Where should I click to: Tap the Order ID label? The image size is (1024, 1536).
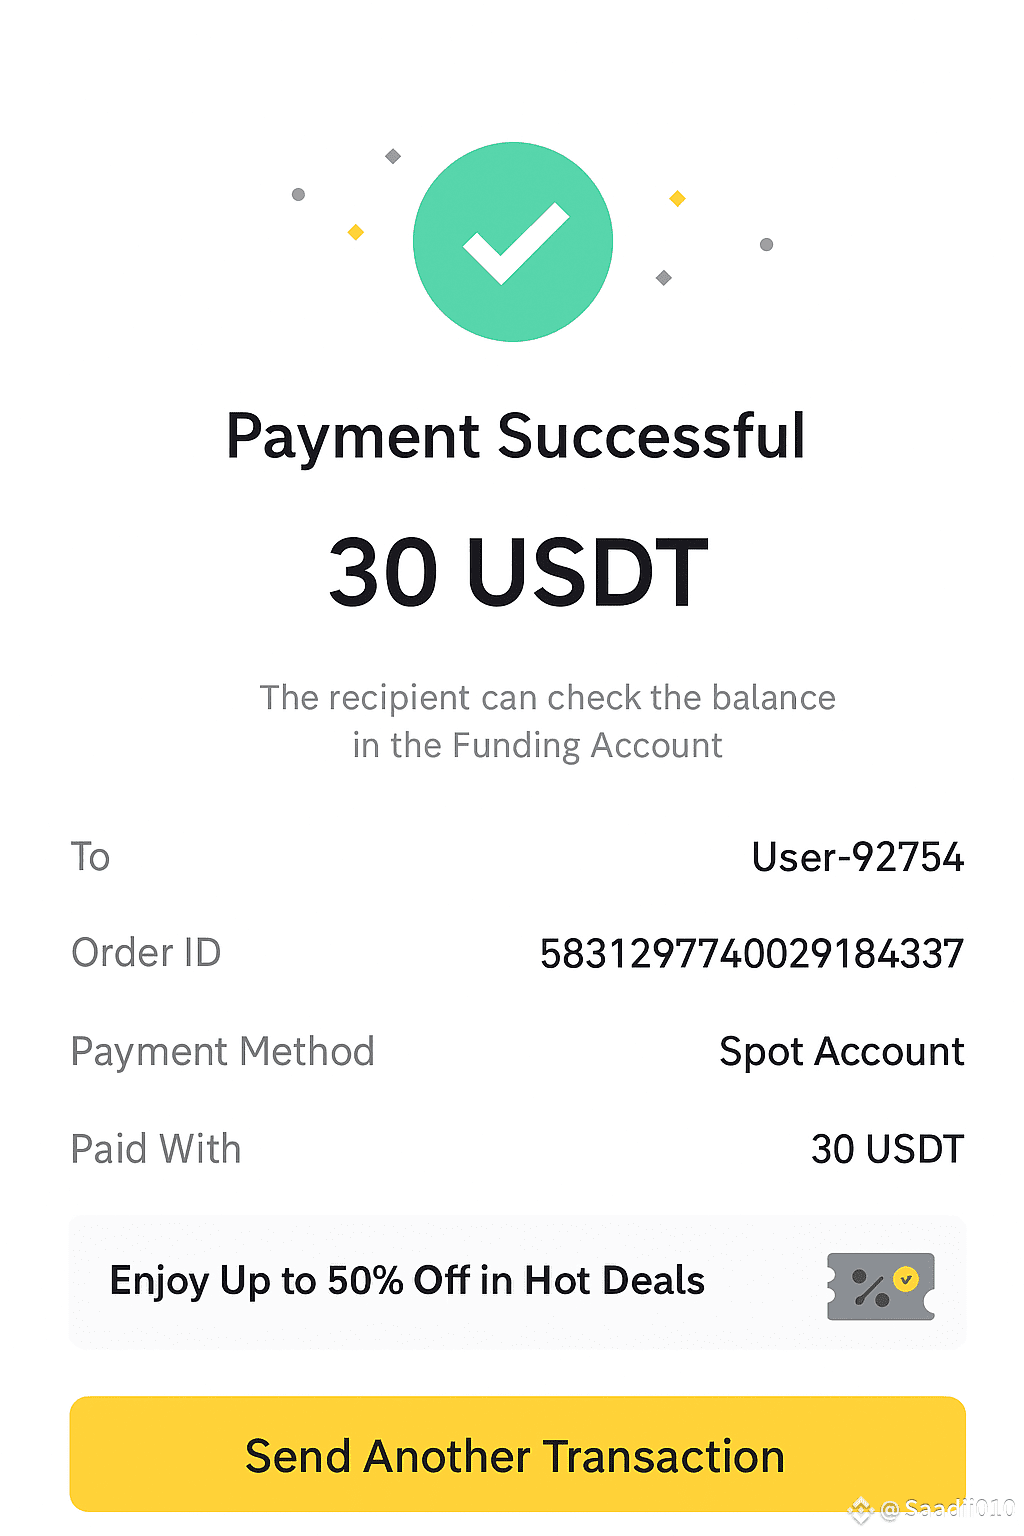click(146, 953)
